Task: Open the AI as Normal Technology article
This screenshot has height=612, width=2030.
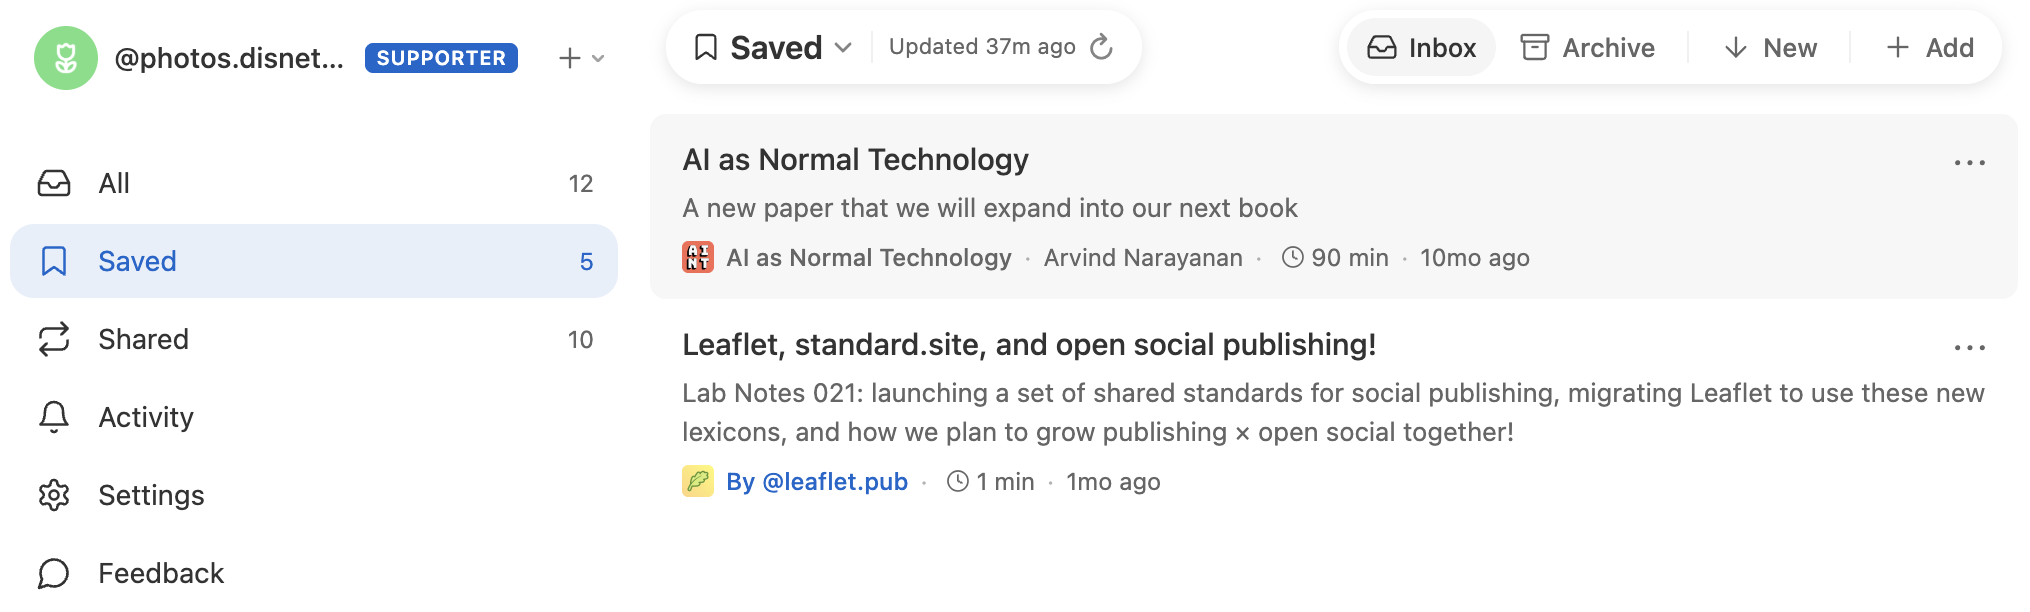Action: [x=855, y=160]
